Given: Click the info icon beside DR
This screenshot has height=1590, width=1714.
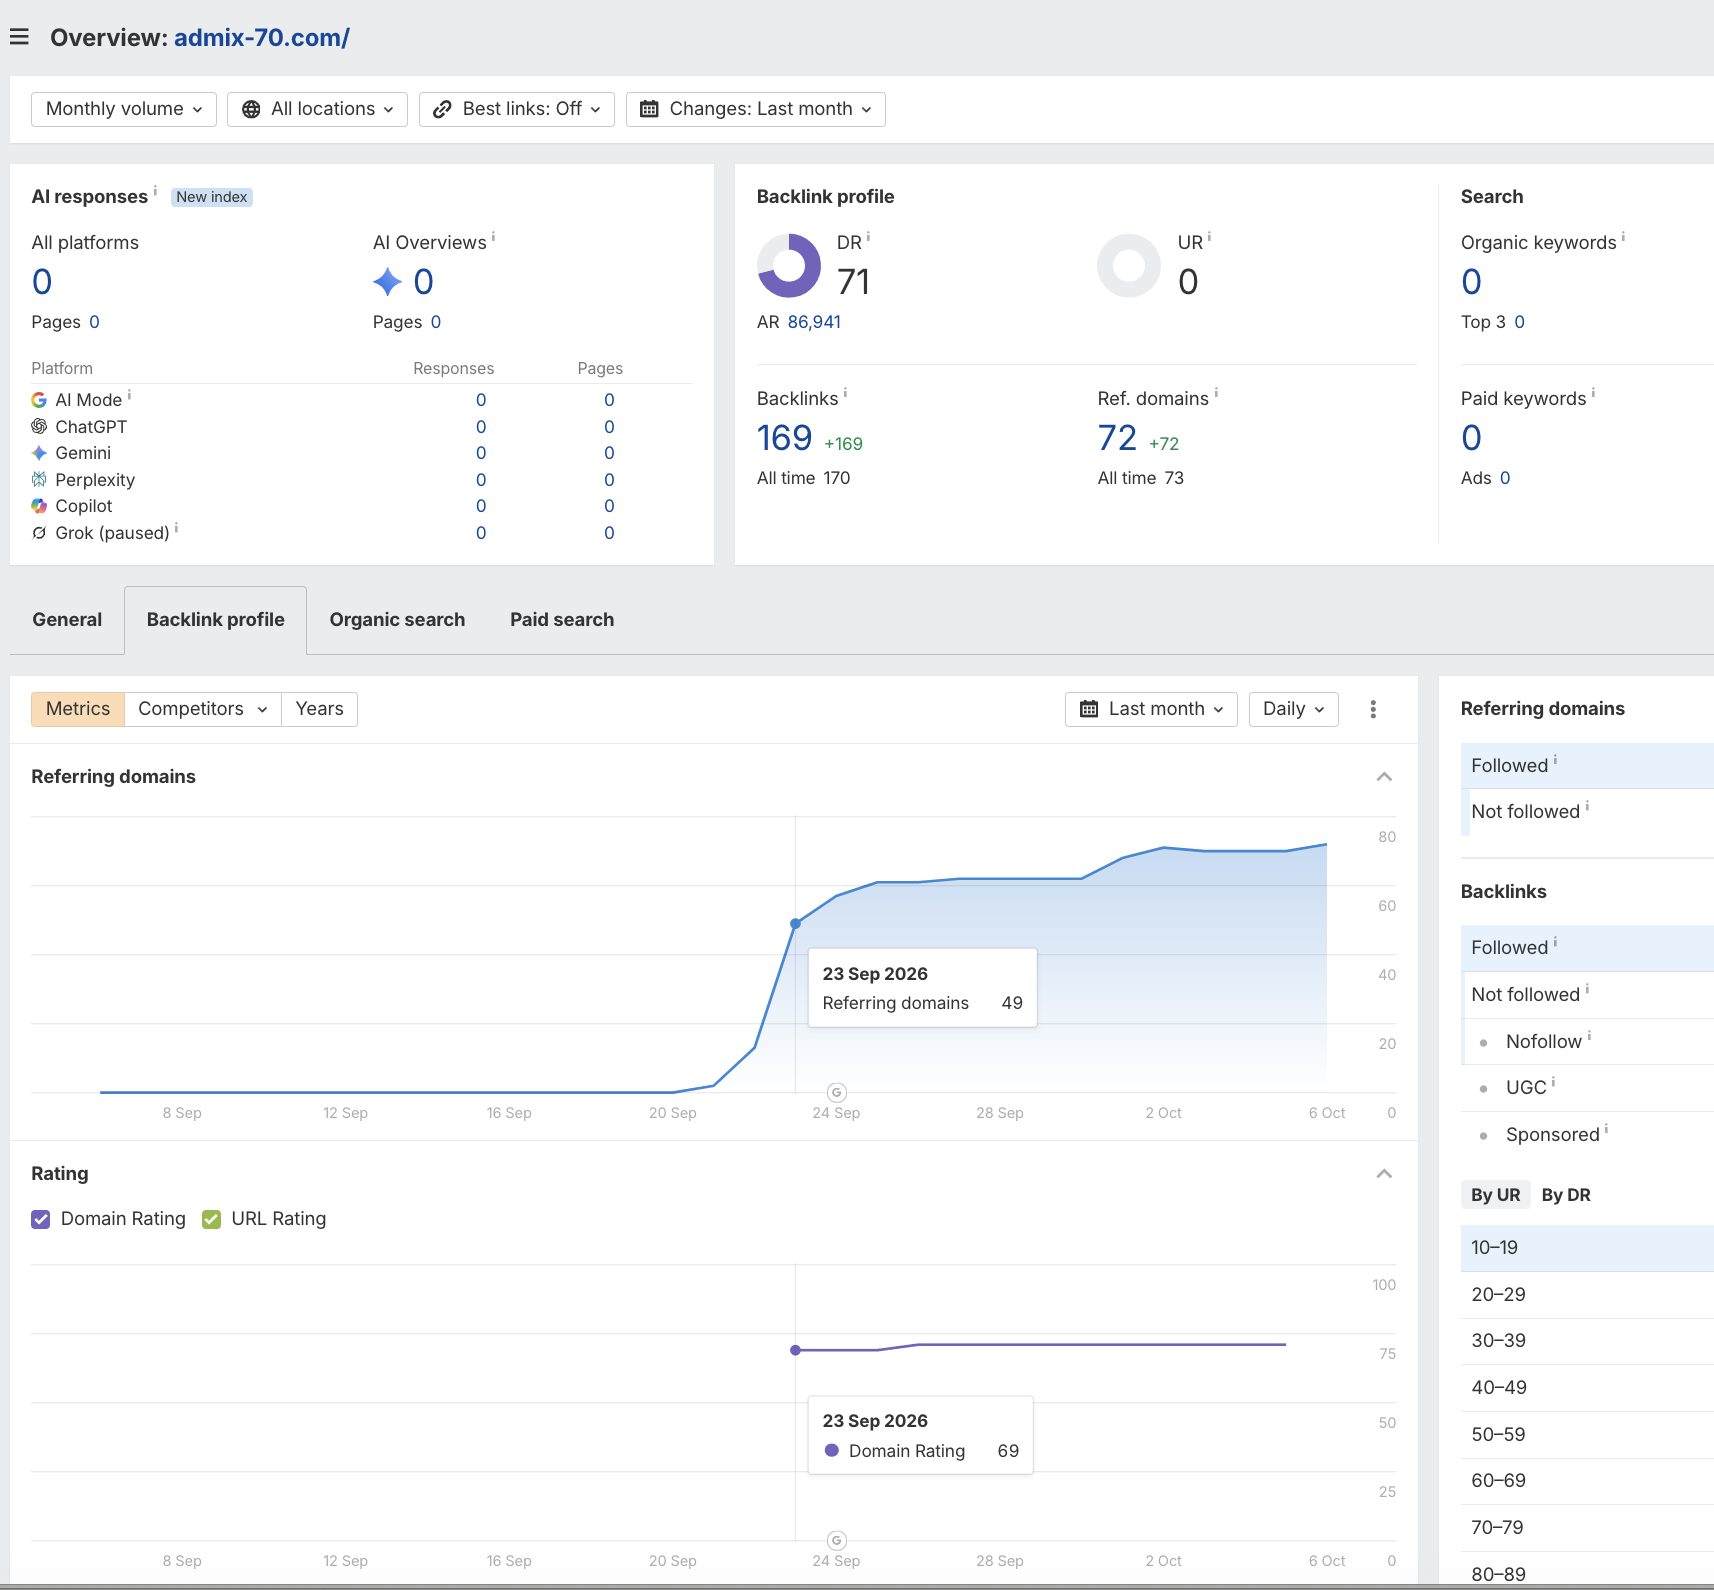Looking at the screenshot, I should [x=868, y=237].
